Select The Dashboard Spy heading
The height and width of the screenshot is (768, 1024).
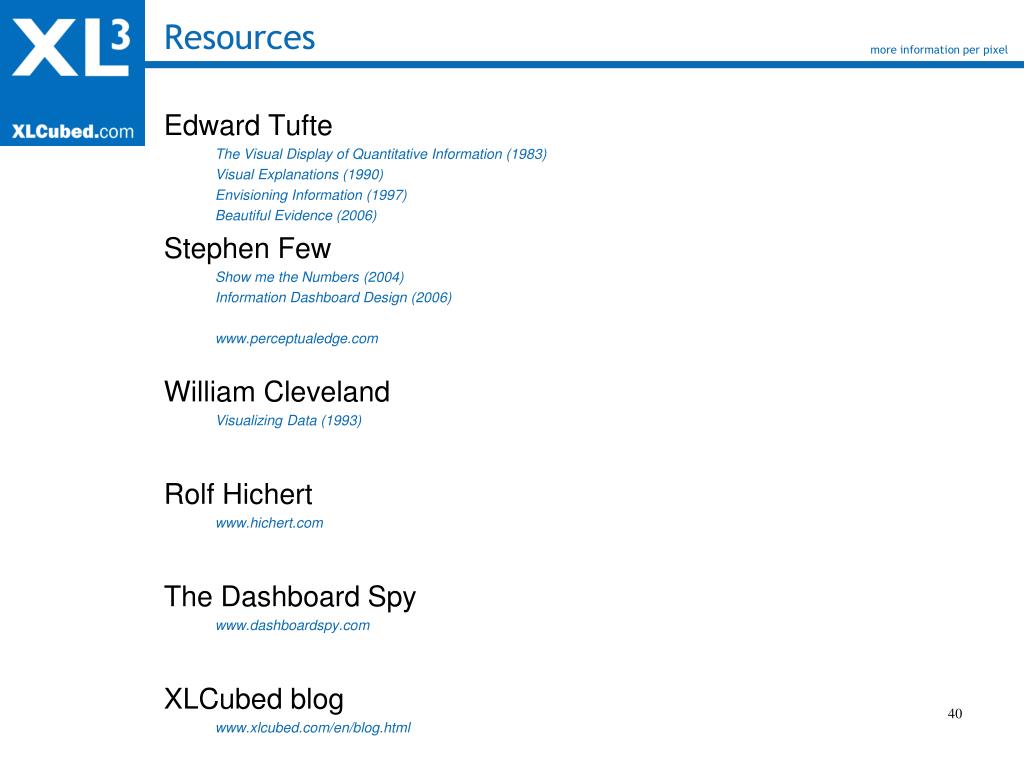290,598
